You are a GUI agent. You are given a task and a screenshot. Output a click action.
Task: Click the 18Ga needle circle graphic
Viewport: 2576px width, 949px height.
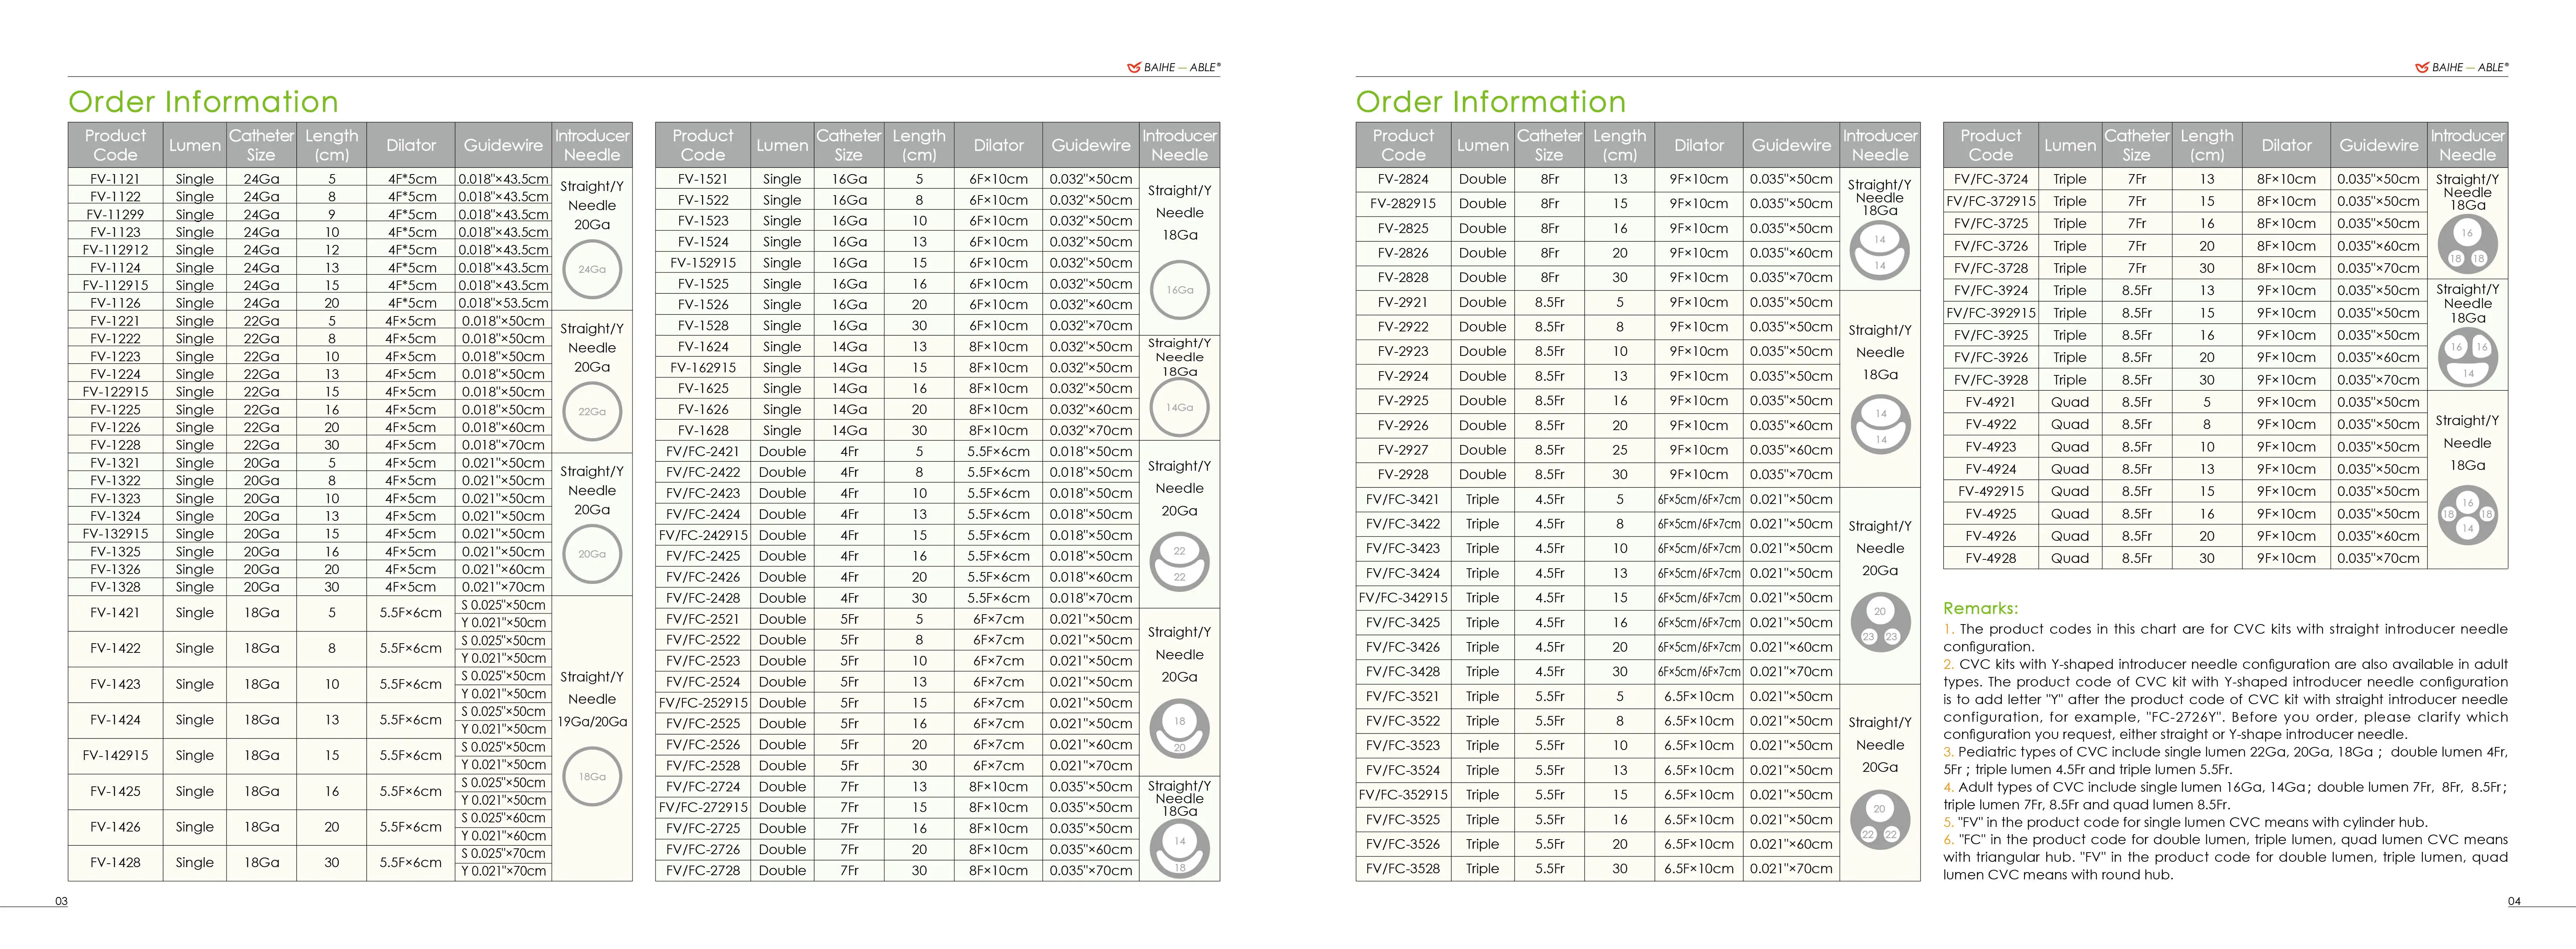(x=592, y=776)
